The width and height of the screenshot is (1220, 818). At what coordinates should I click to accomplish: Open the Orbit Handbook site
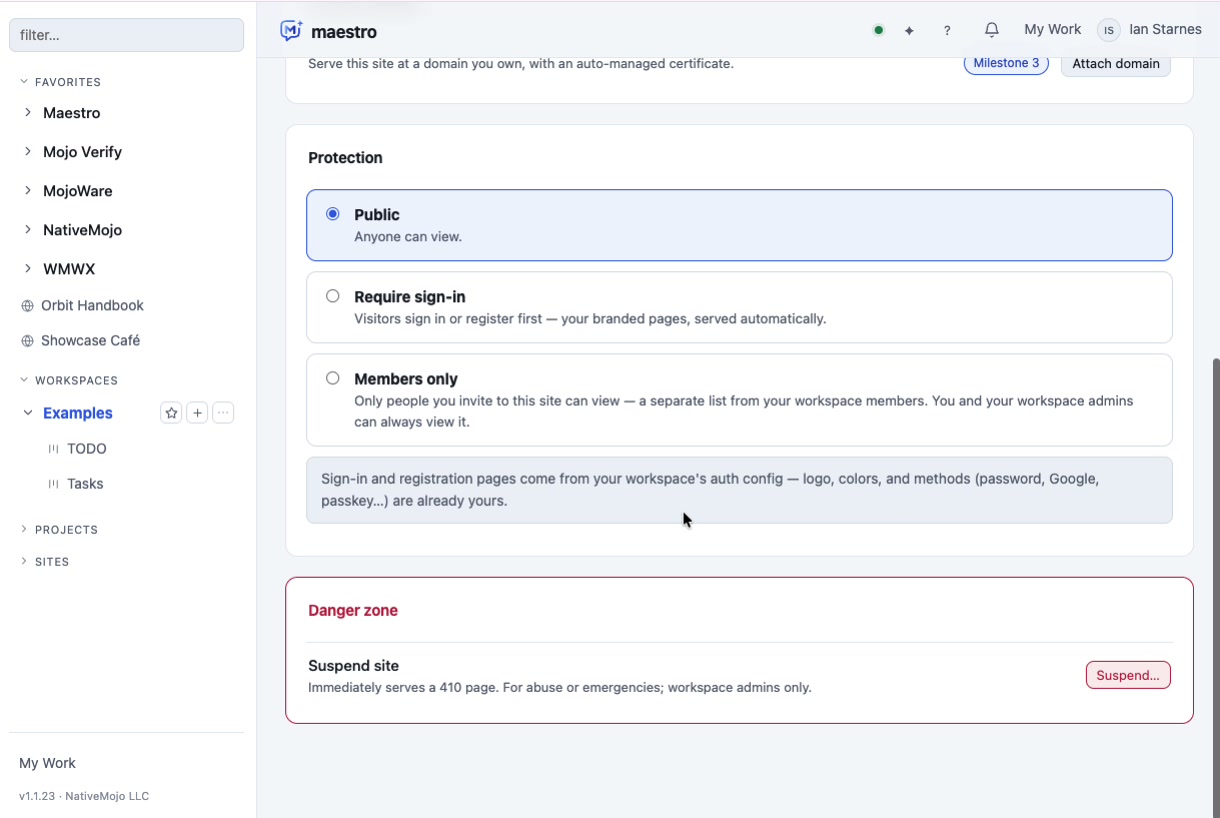point(92,306)
